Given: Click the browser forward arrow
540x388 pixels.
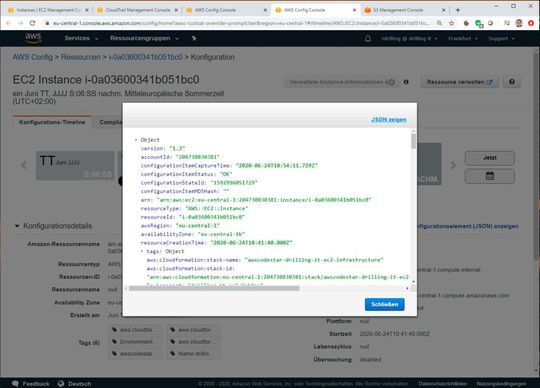Looking at the screenshot, I should [21, 23].
